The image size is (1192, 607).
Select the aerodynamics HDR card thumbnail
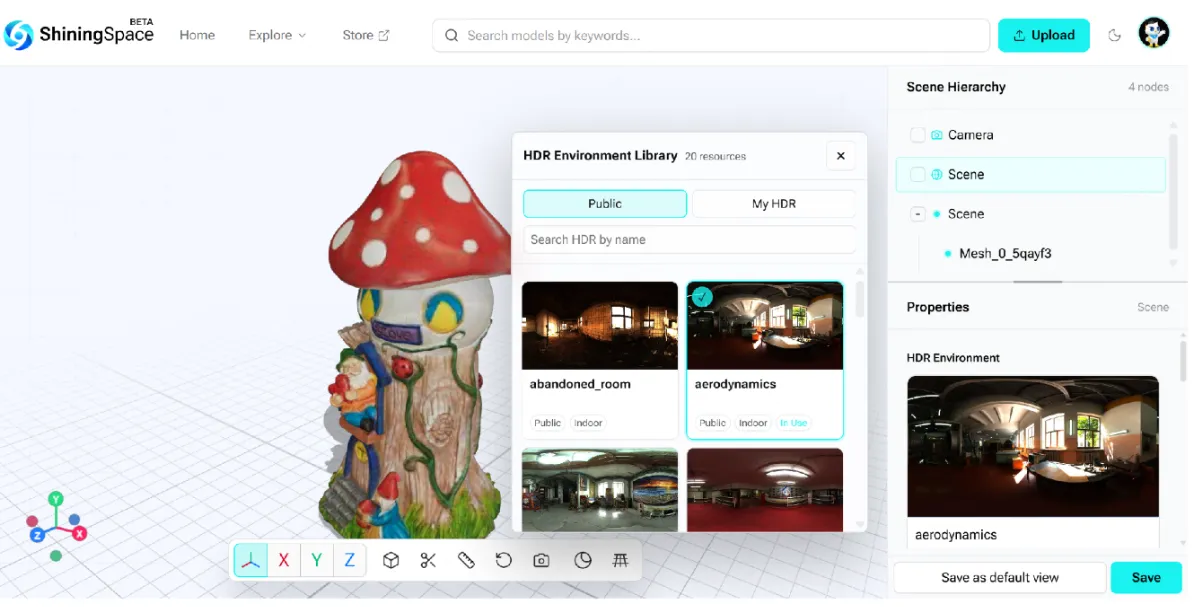coord(765,326)
